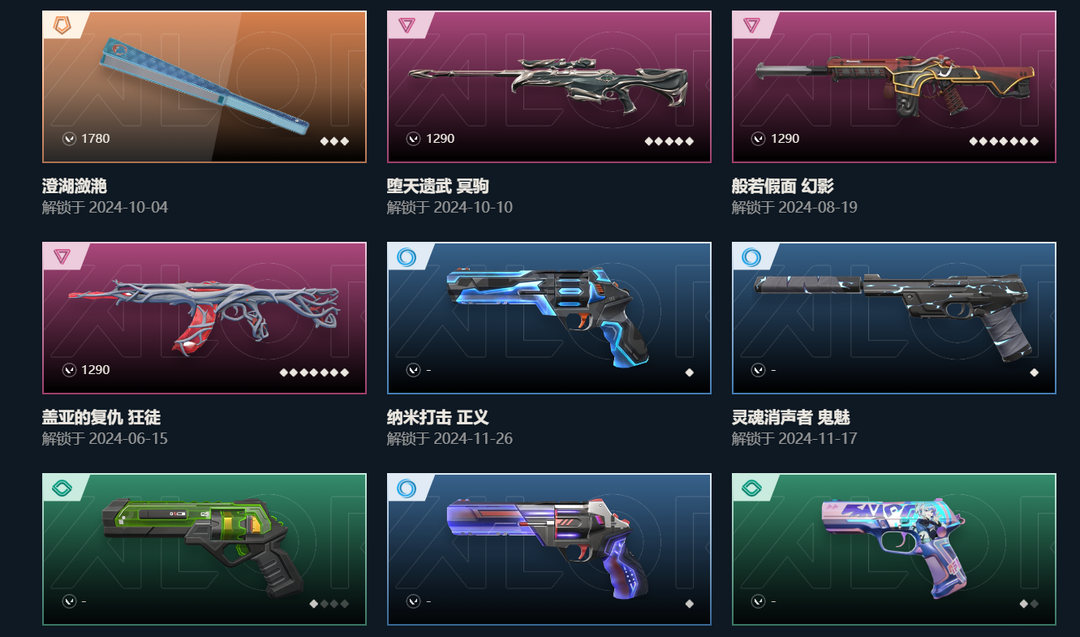Select the purple revolver skin in bottom row
The height and width of the screenshot is (637, 1080).
[549, 550]
